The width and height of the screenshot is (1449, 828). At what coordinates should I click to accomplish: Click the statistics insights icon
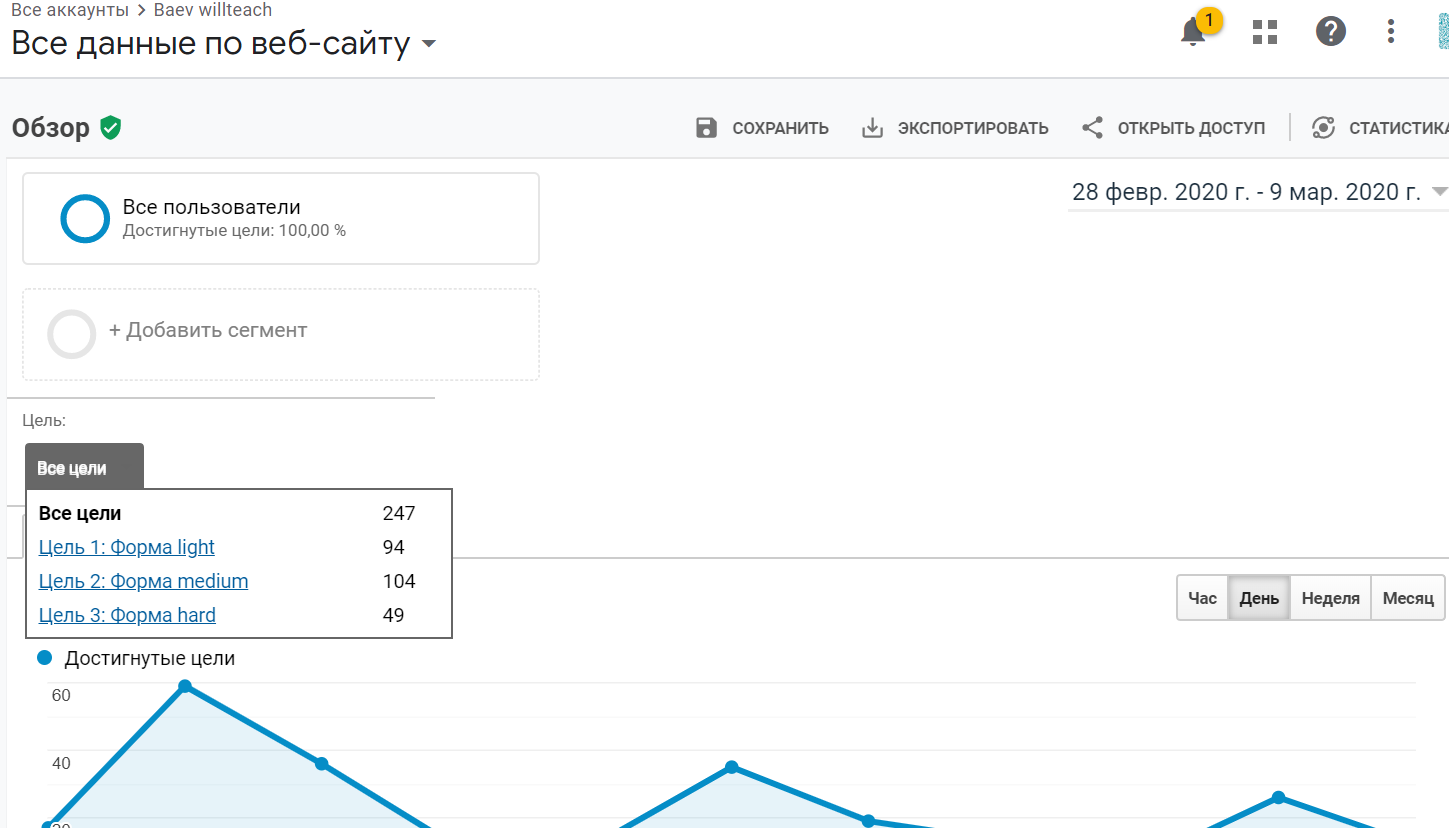1324,128
